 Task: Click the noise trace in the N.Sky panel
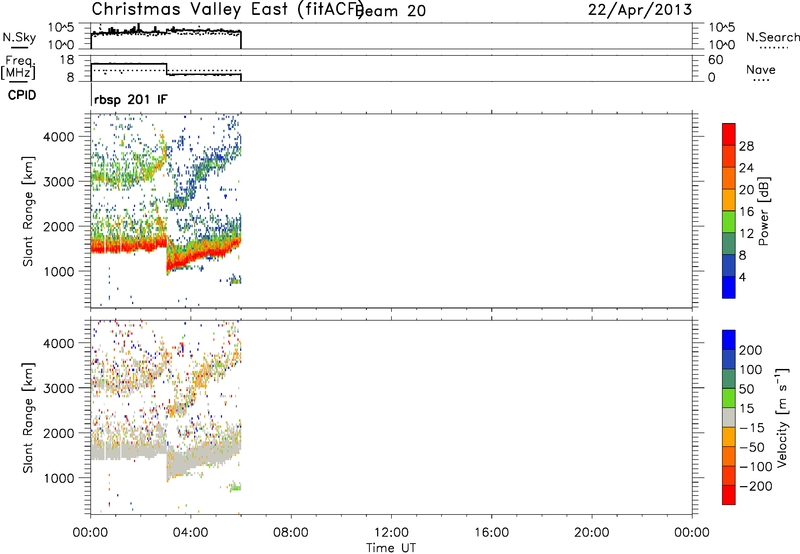click(x=166, y=32)
